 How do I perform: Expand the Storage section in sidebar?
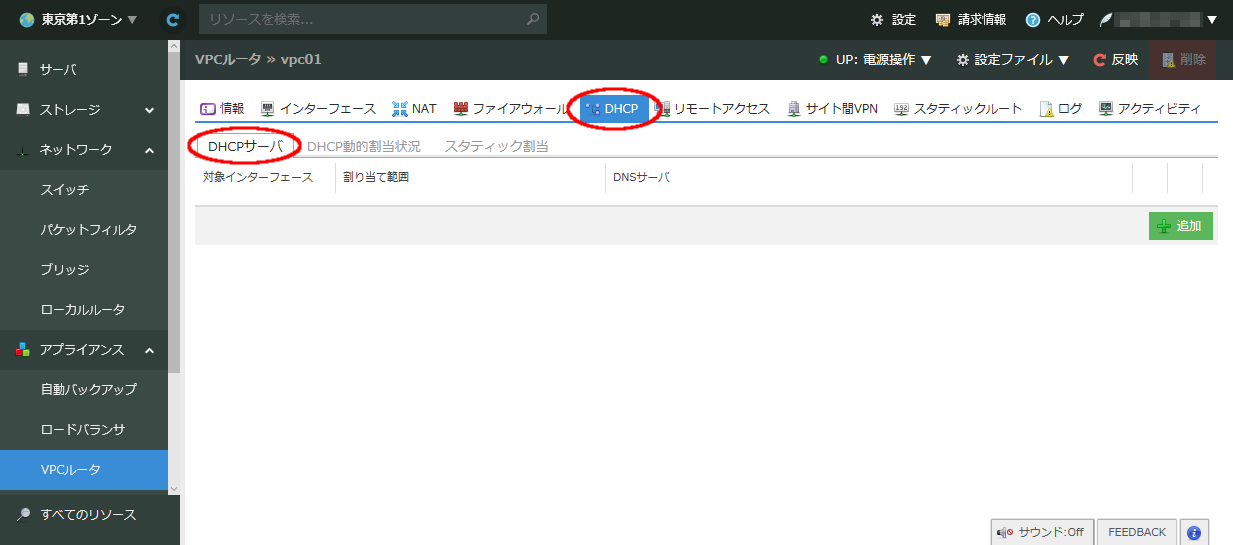pos(149,110)
